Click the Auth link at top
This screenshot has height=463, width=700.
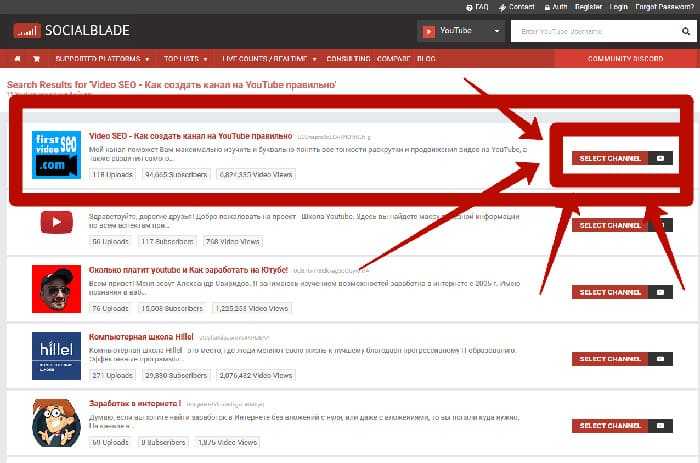pos(556,7)
